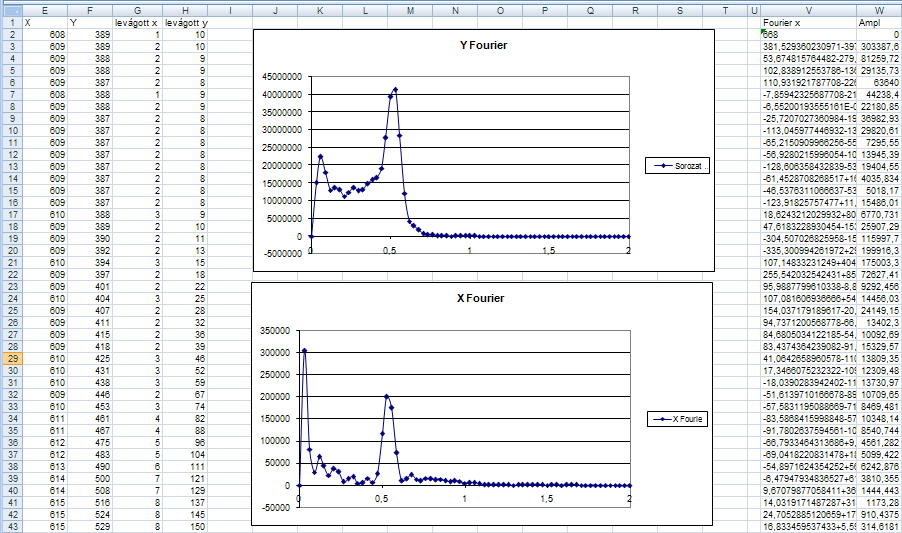Select levágott y value 46
The image size is (902, 533).
tap(185, 358)
